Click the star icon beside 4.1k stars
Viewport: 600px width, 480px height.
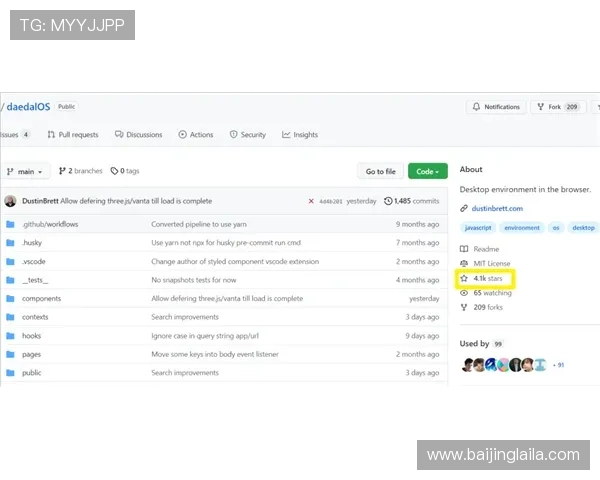(464, 278)
